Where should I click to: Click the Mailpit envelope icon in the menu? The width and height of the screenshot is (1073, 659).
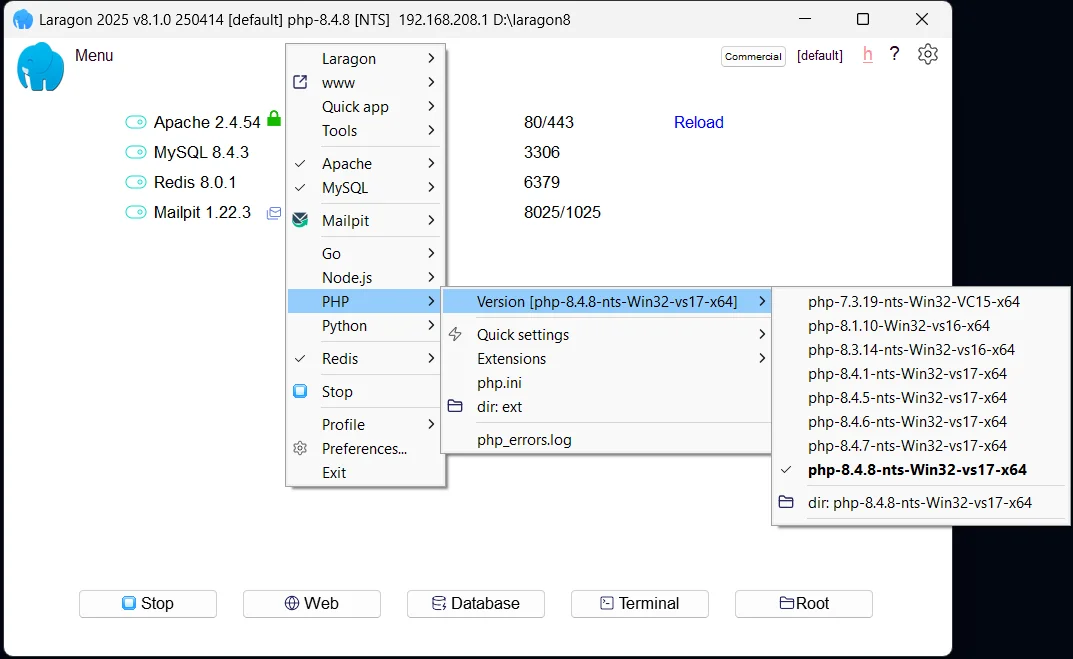click(300, 220)
